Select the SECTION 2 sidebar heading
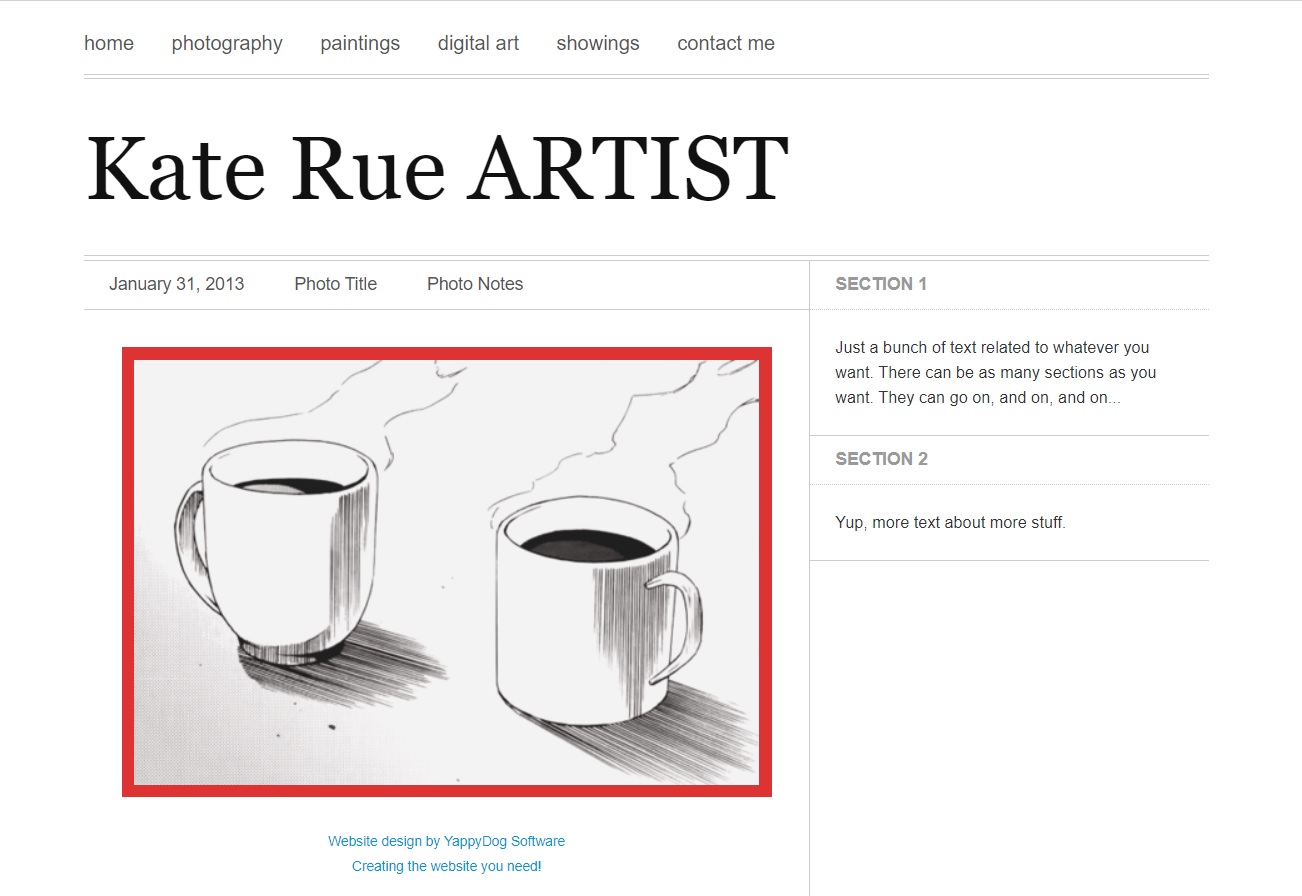1302x896 pixels. tap(881, 459)
